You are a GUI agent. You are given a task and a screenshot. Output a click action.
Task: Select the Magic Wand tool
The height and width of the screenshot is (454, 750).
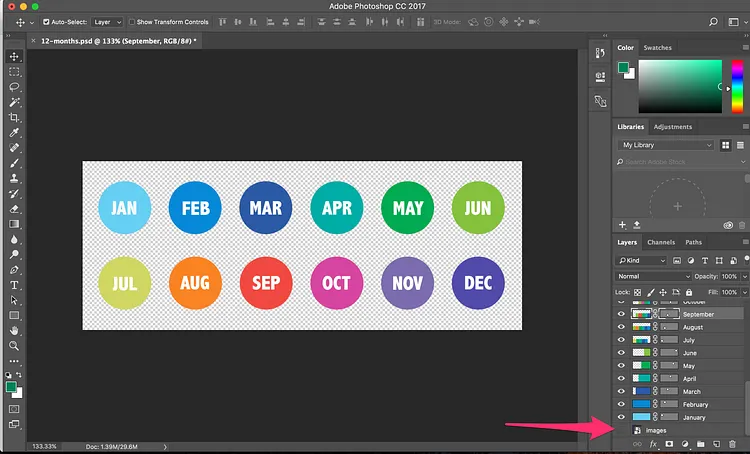(14, 102)
